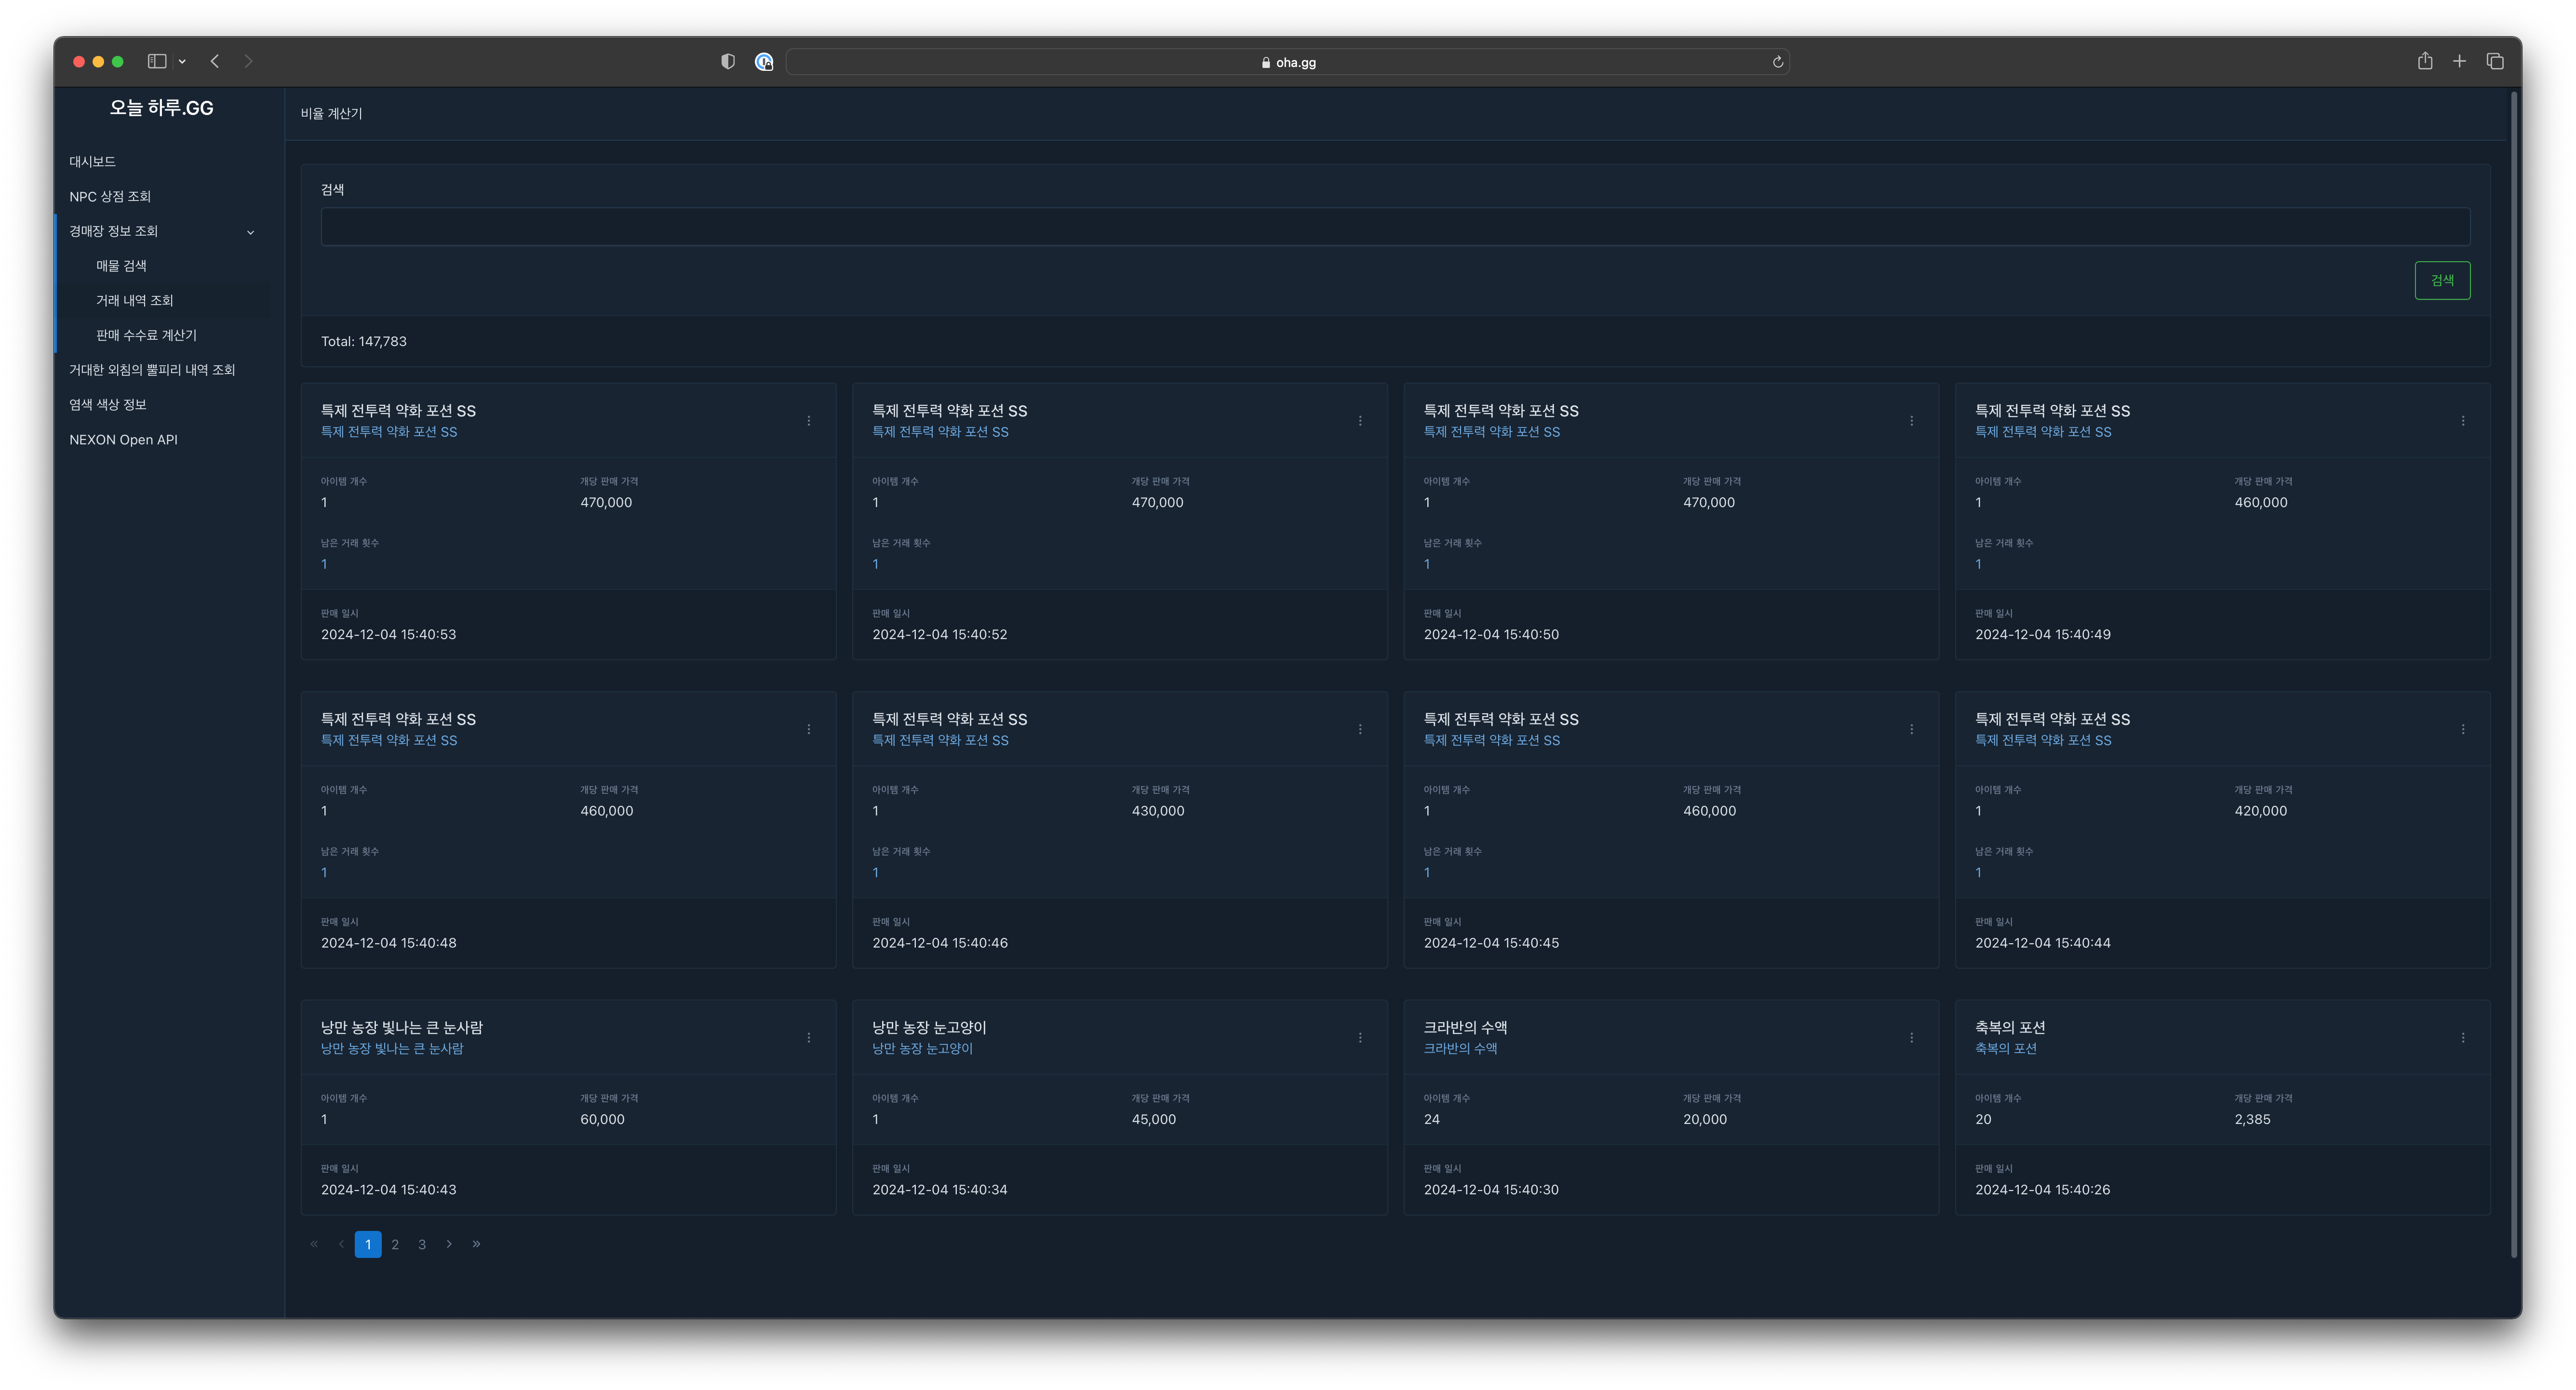Select 판매 수수료 계산기 menu item
Image resolution: width=2576 pixels, height=1390 pixels.
pos(146,335)
